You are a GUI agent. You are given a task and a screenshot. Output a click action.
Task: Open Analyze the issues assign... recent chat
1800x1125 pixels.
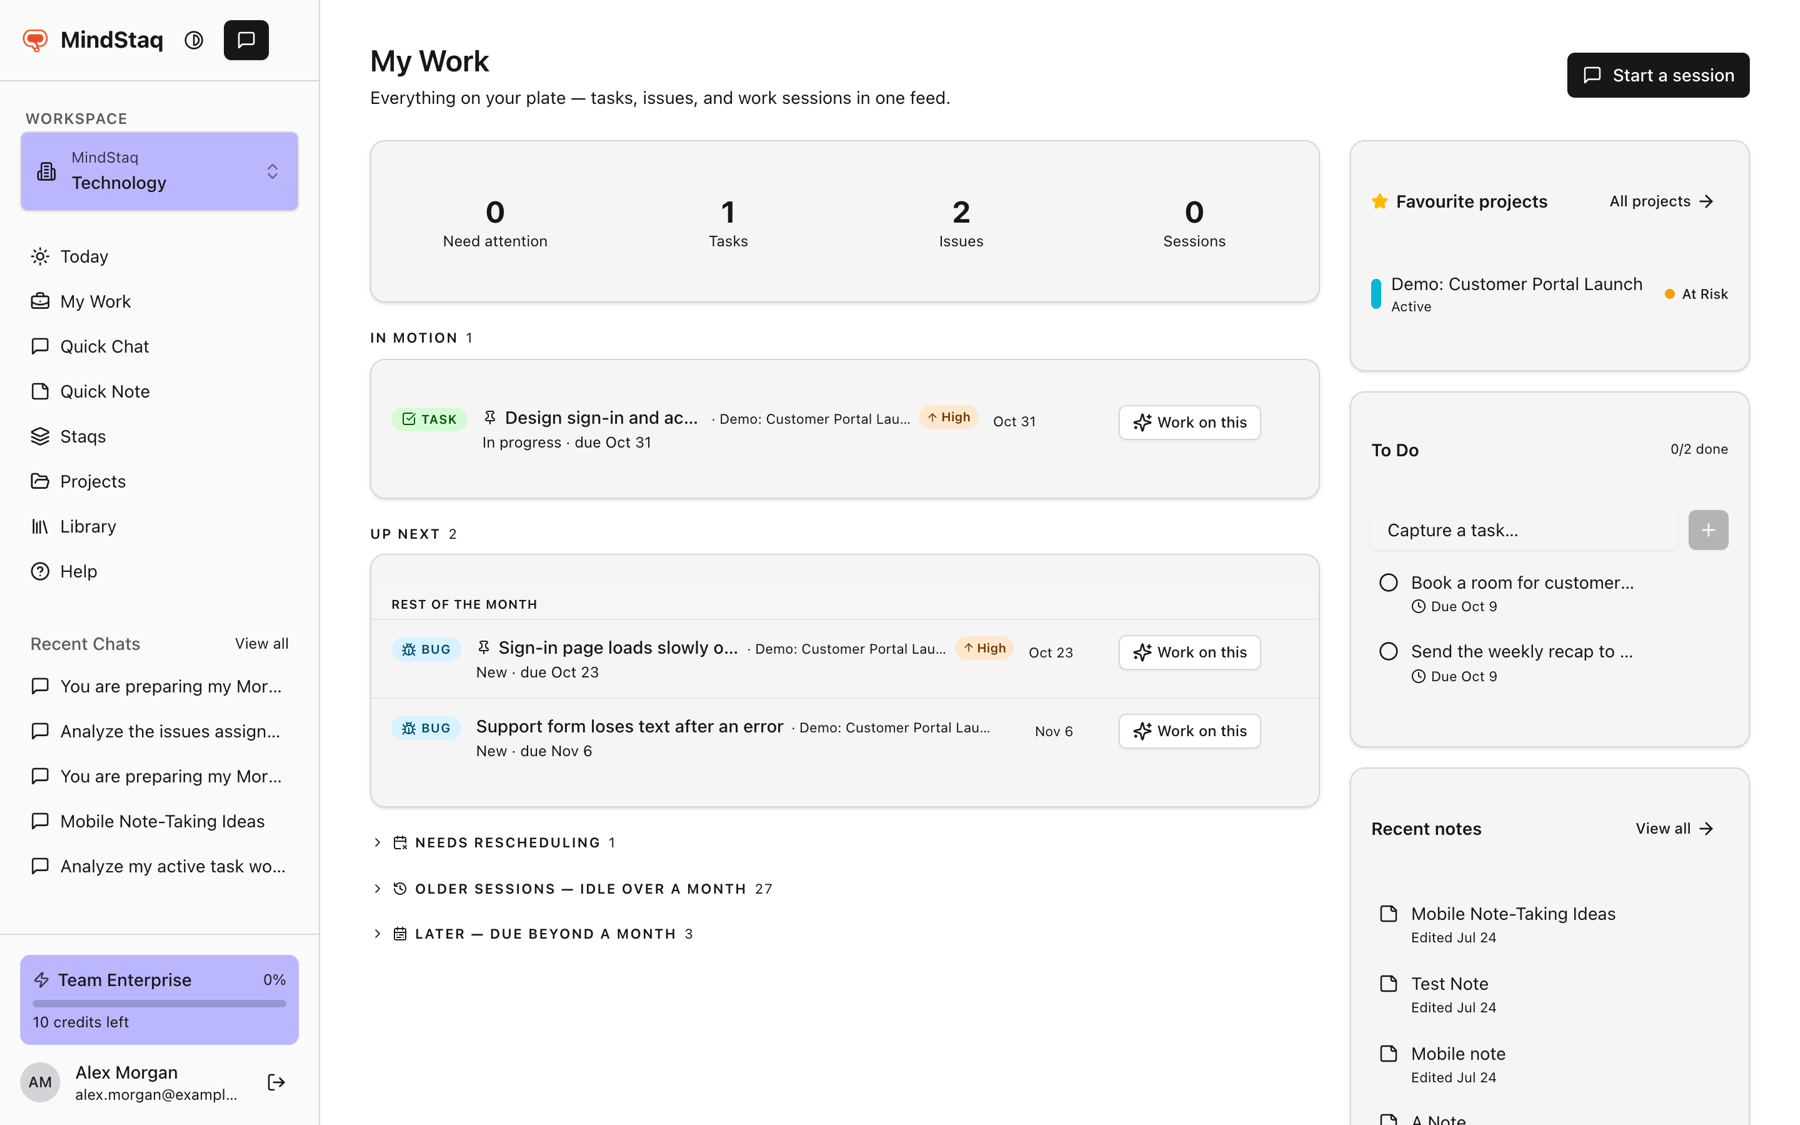tap(159, 731)
